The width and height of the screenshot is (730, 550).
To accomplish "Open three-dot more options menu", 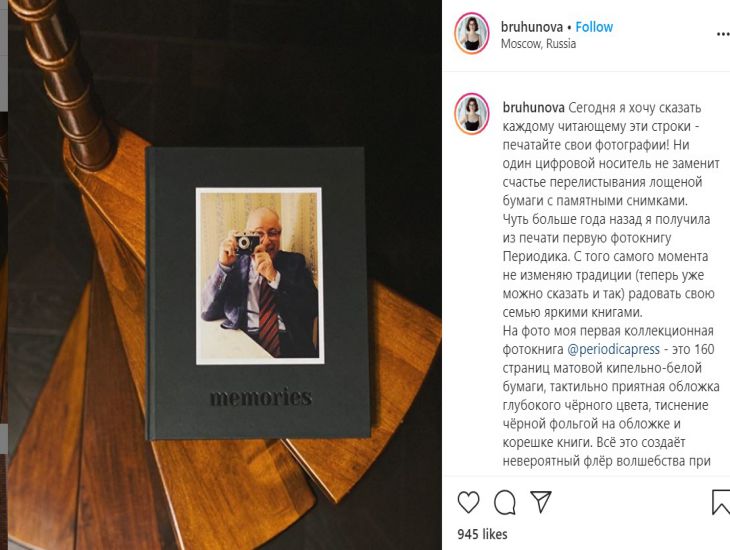I will (723, 34).
